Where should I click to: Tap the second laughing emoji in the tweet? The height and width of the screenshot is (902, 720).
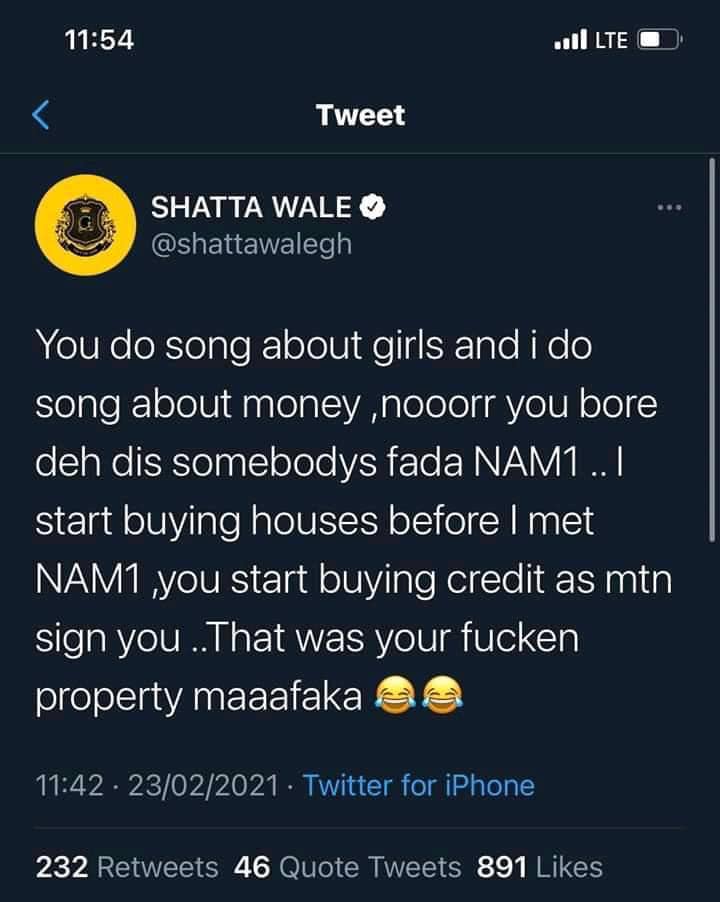tap(442, 696)
